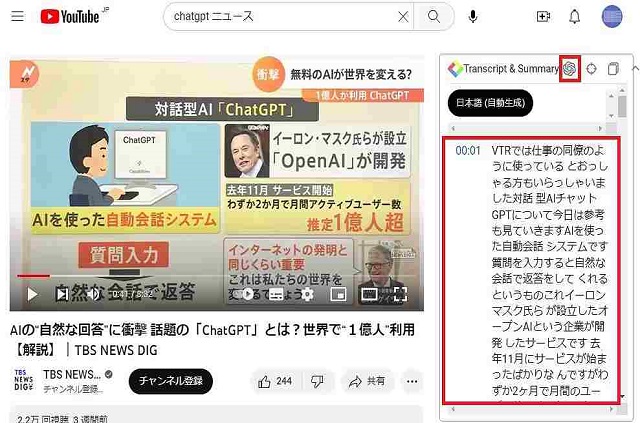Image resolution: width=640 pixels, height=423 pixels.
Task: Click the transcript text starting VTRでは仕事の同僚
Action: [549, 270]
